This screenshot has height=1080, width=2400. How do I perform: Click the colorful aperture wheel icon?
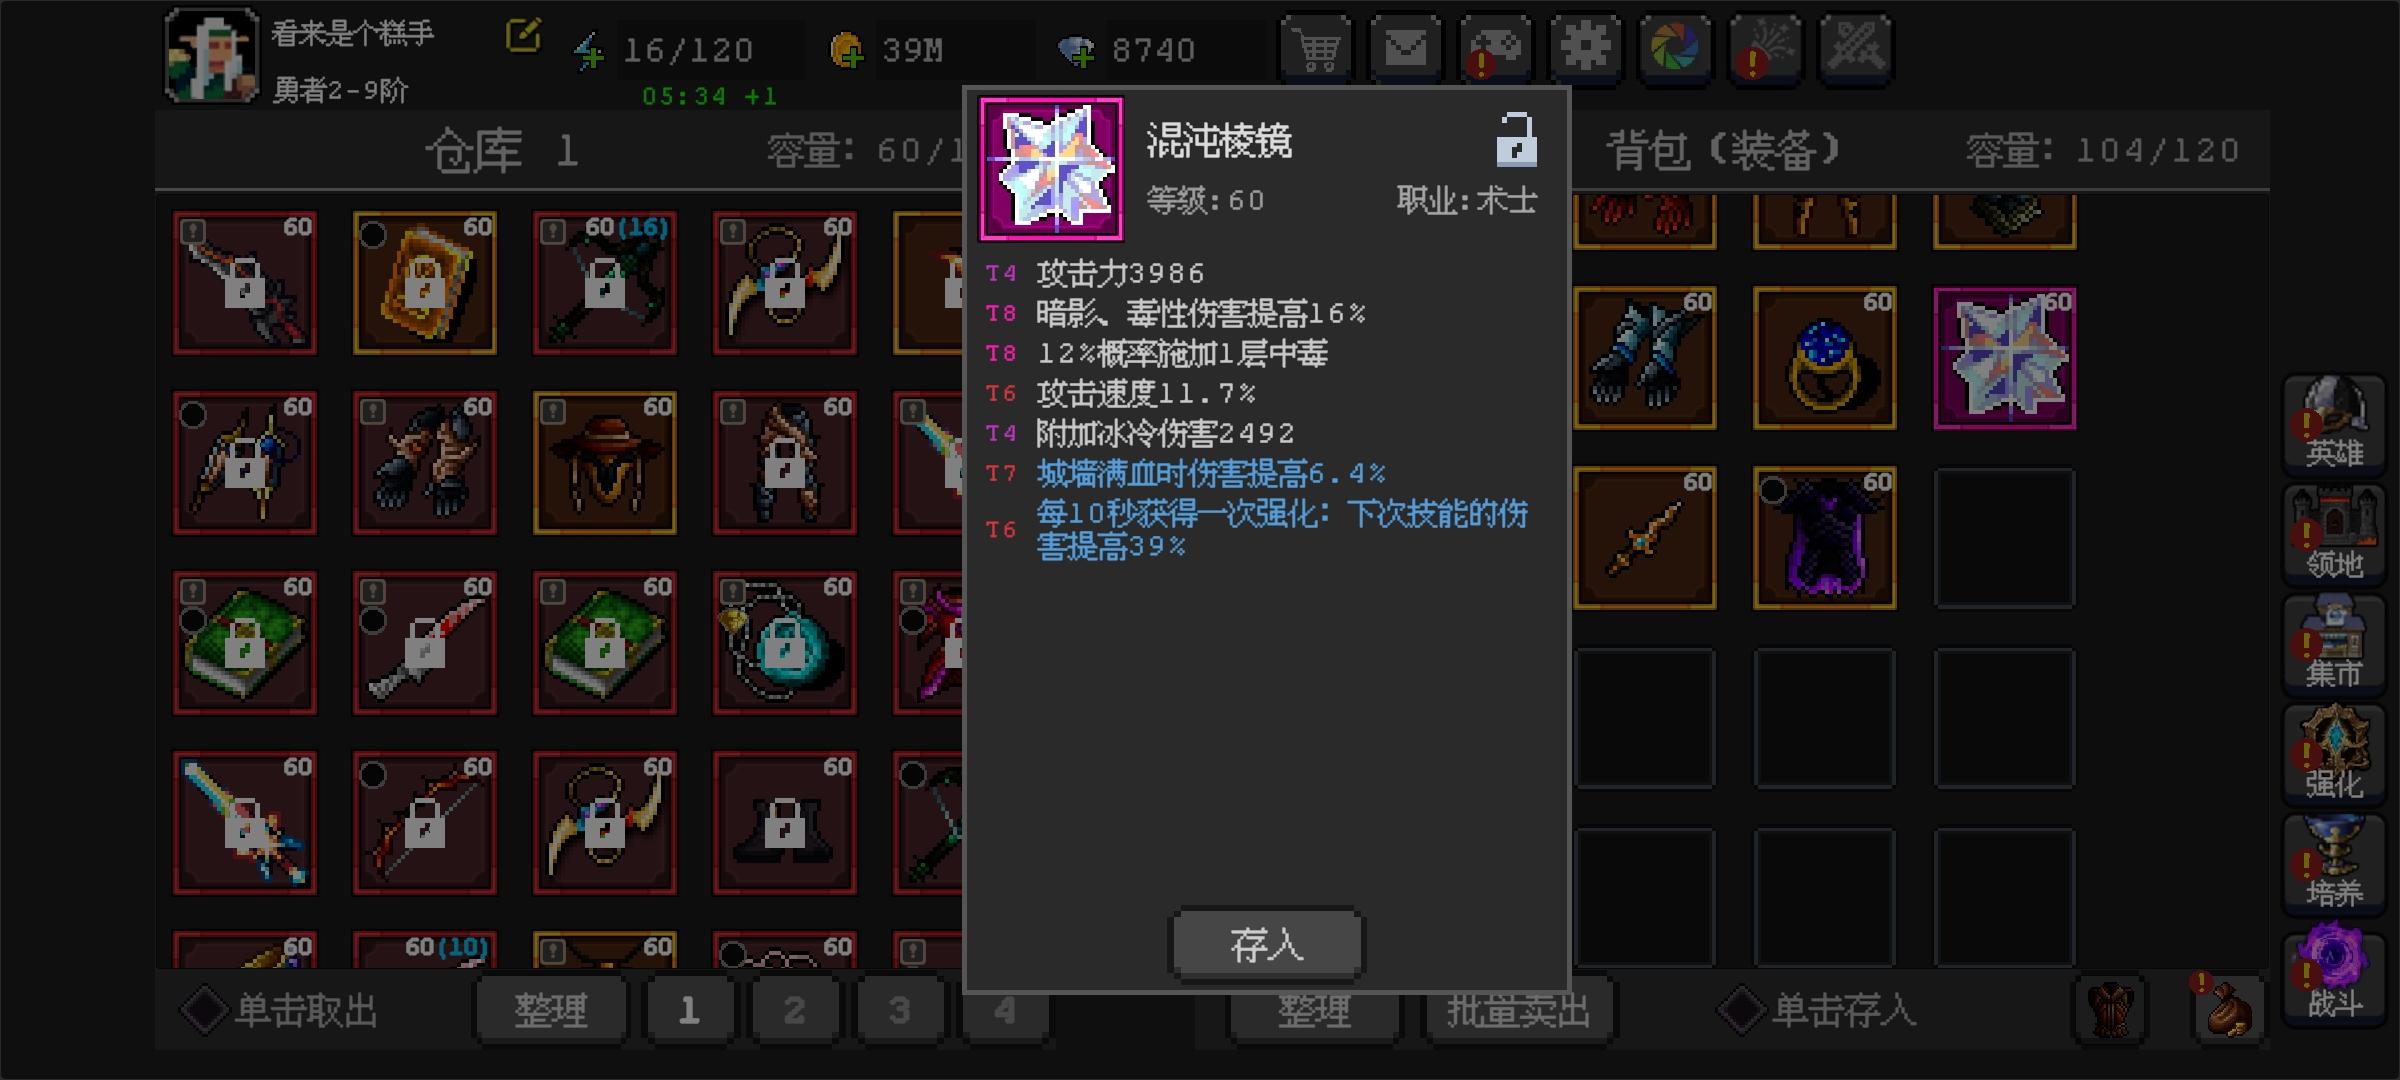[x=1676, y=48]
